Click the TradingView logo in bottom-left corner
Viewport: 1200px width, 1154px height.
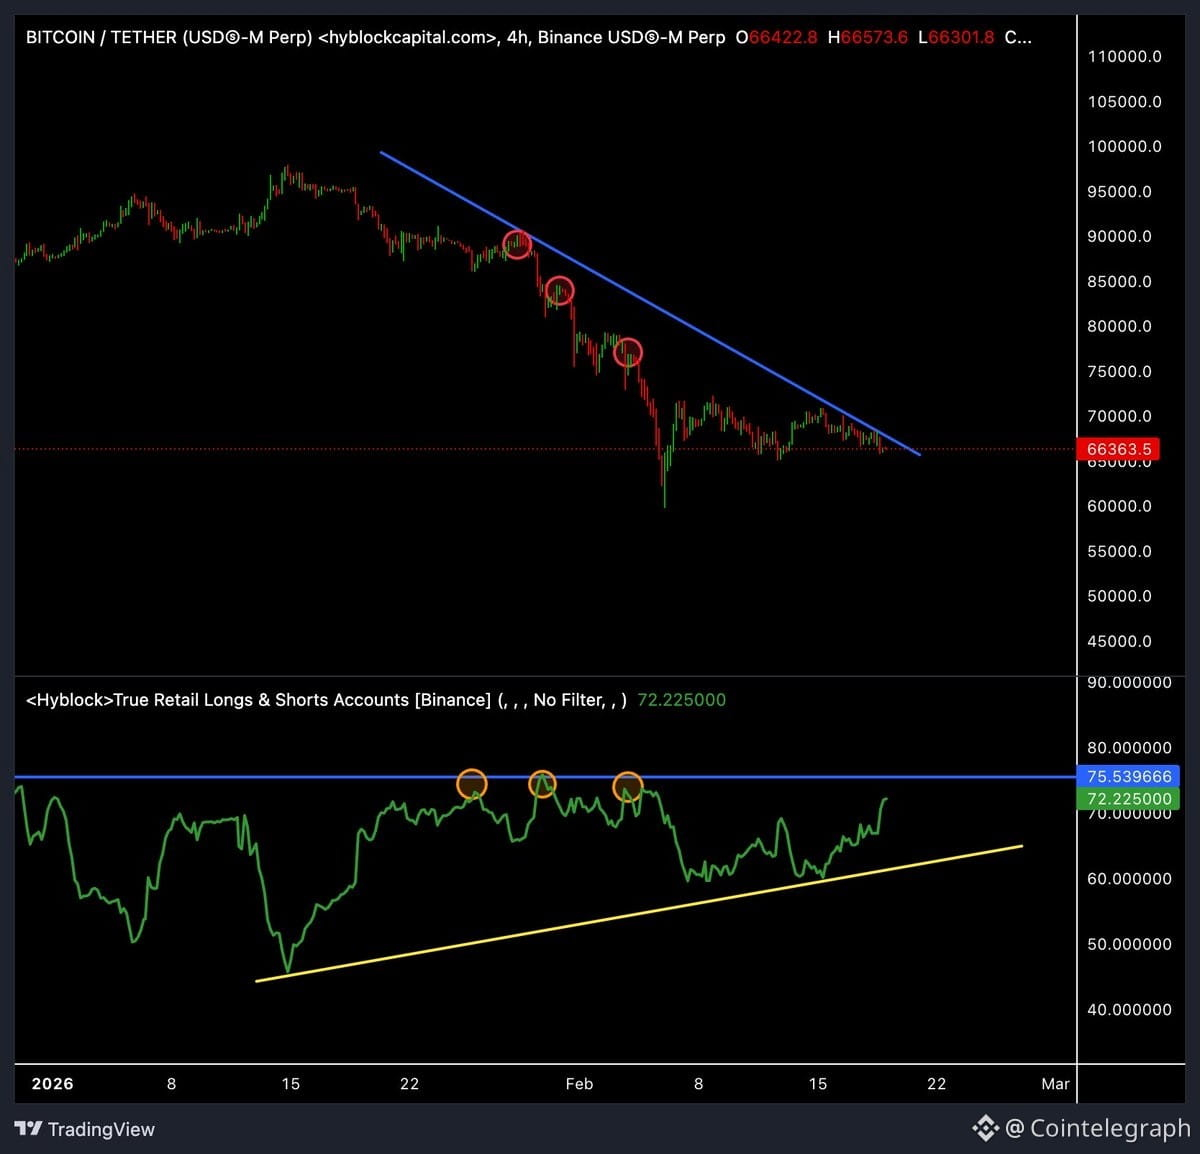coord(30,1129)
